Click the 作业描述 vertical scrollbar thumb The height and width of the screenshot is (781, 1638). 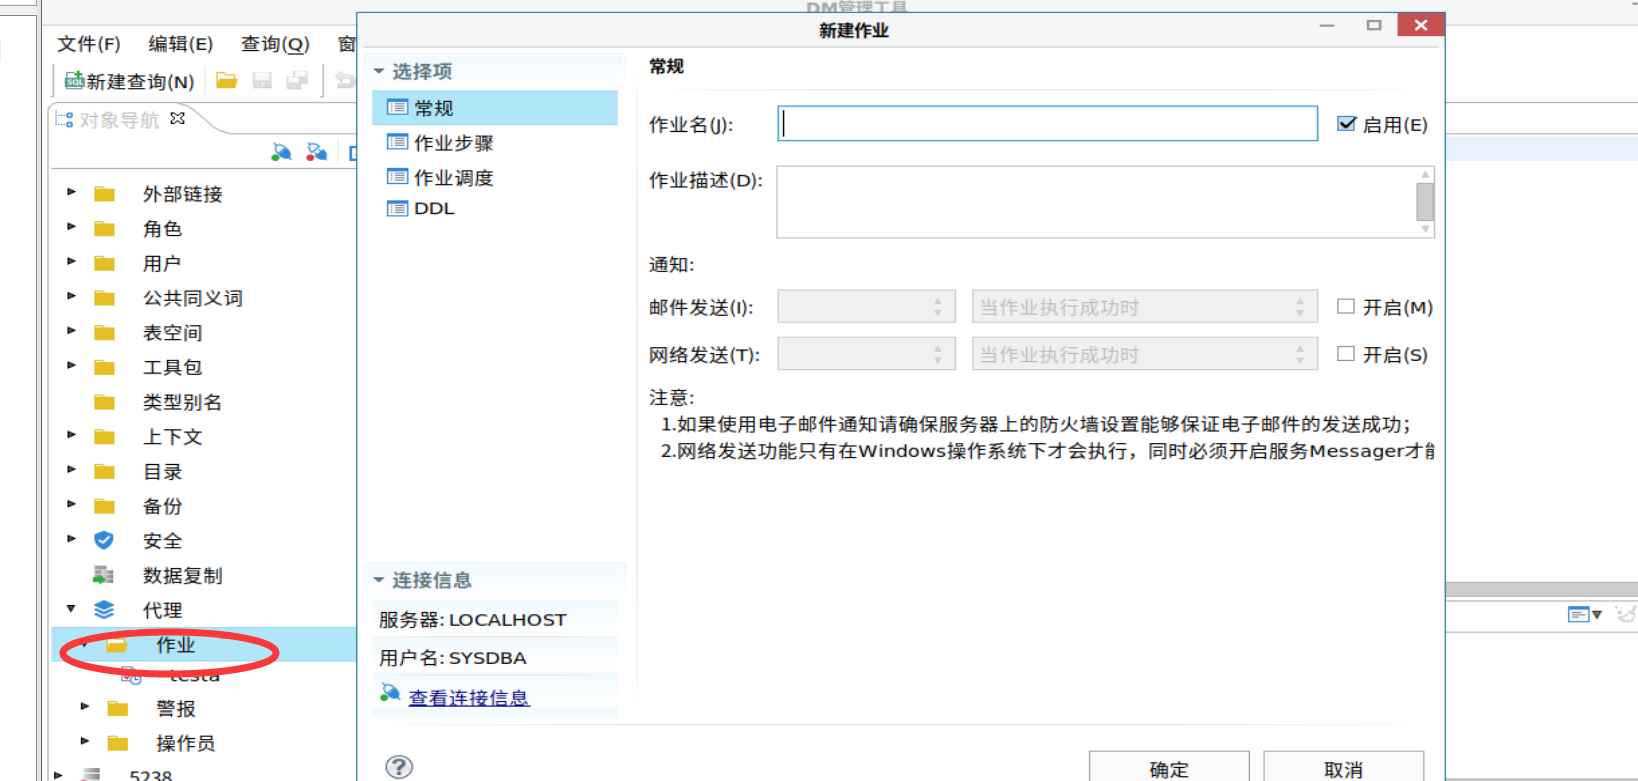[1425, 201]
